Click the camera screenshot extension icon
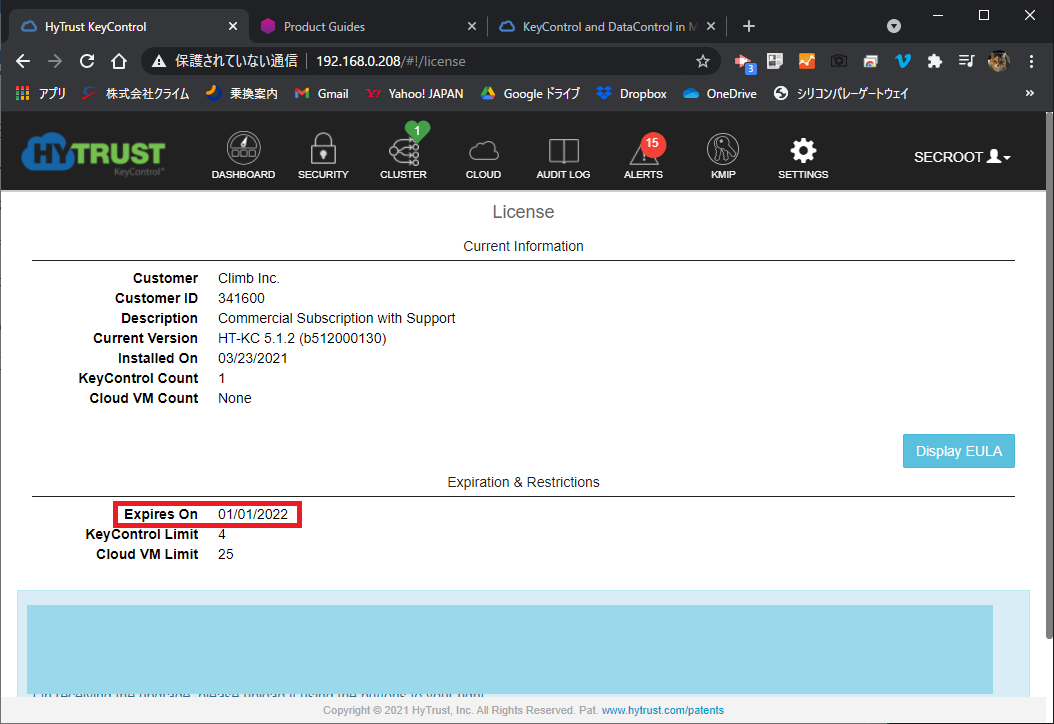Viewport: 1054px width, 724px height. point(838,61)
